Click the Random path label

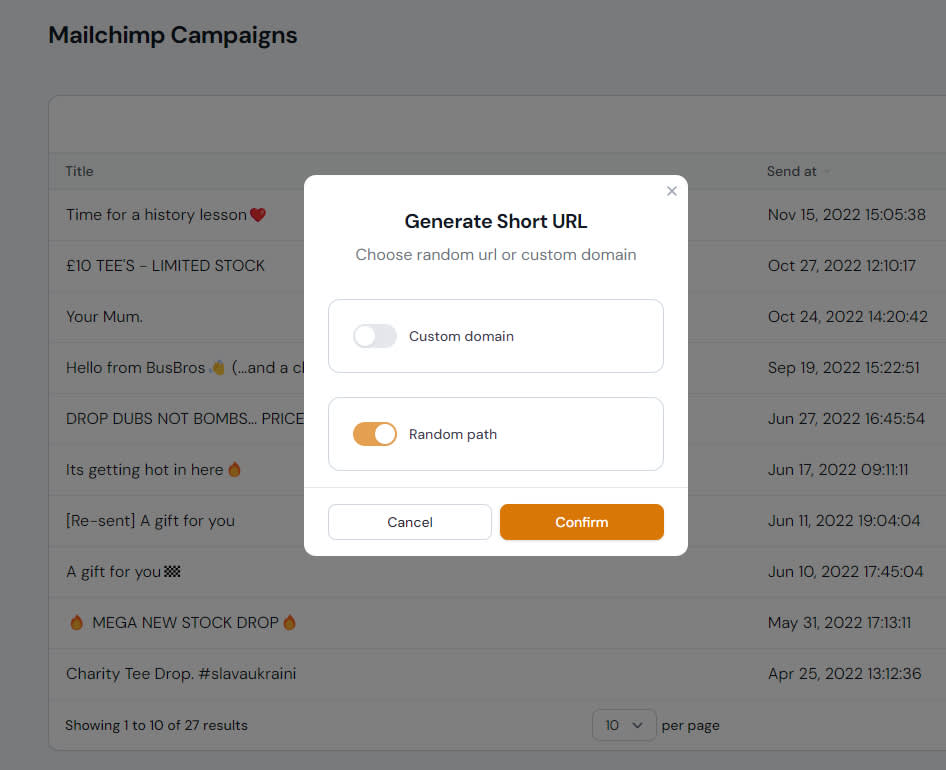coord(453,434)
